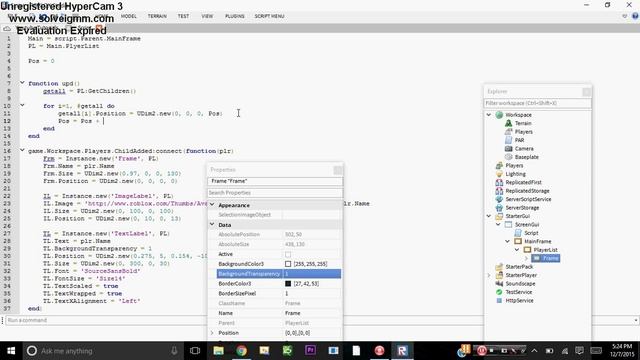Viewport: 640px width, 360px height.
Task: Select the HttpService icon
Action: point(499,300)
